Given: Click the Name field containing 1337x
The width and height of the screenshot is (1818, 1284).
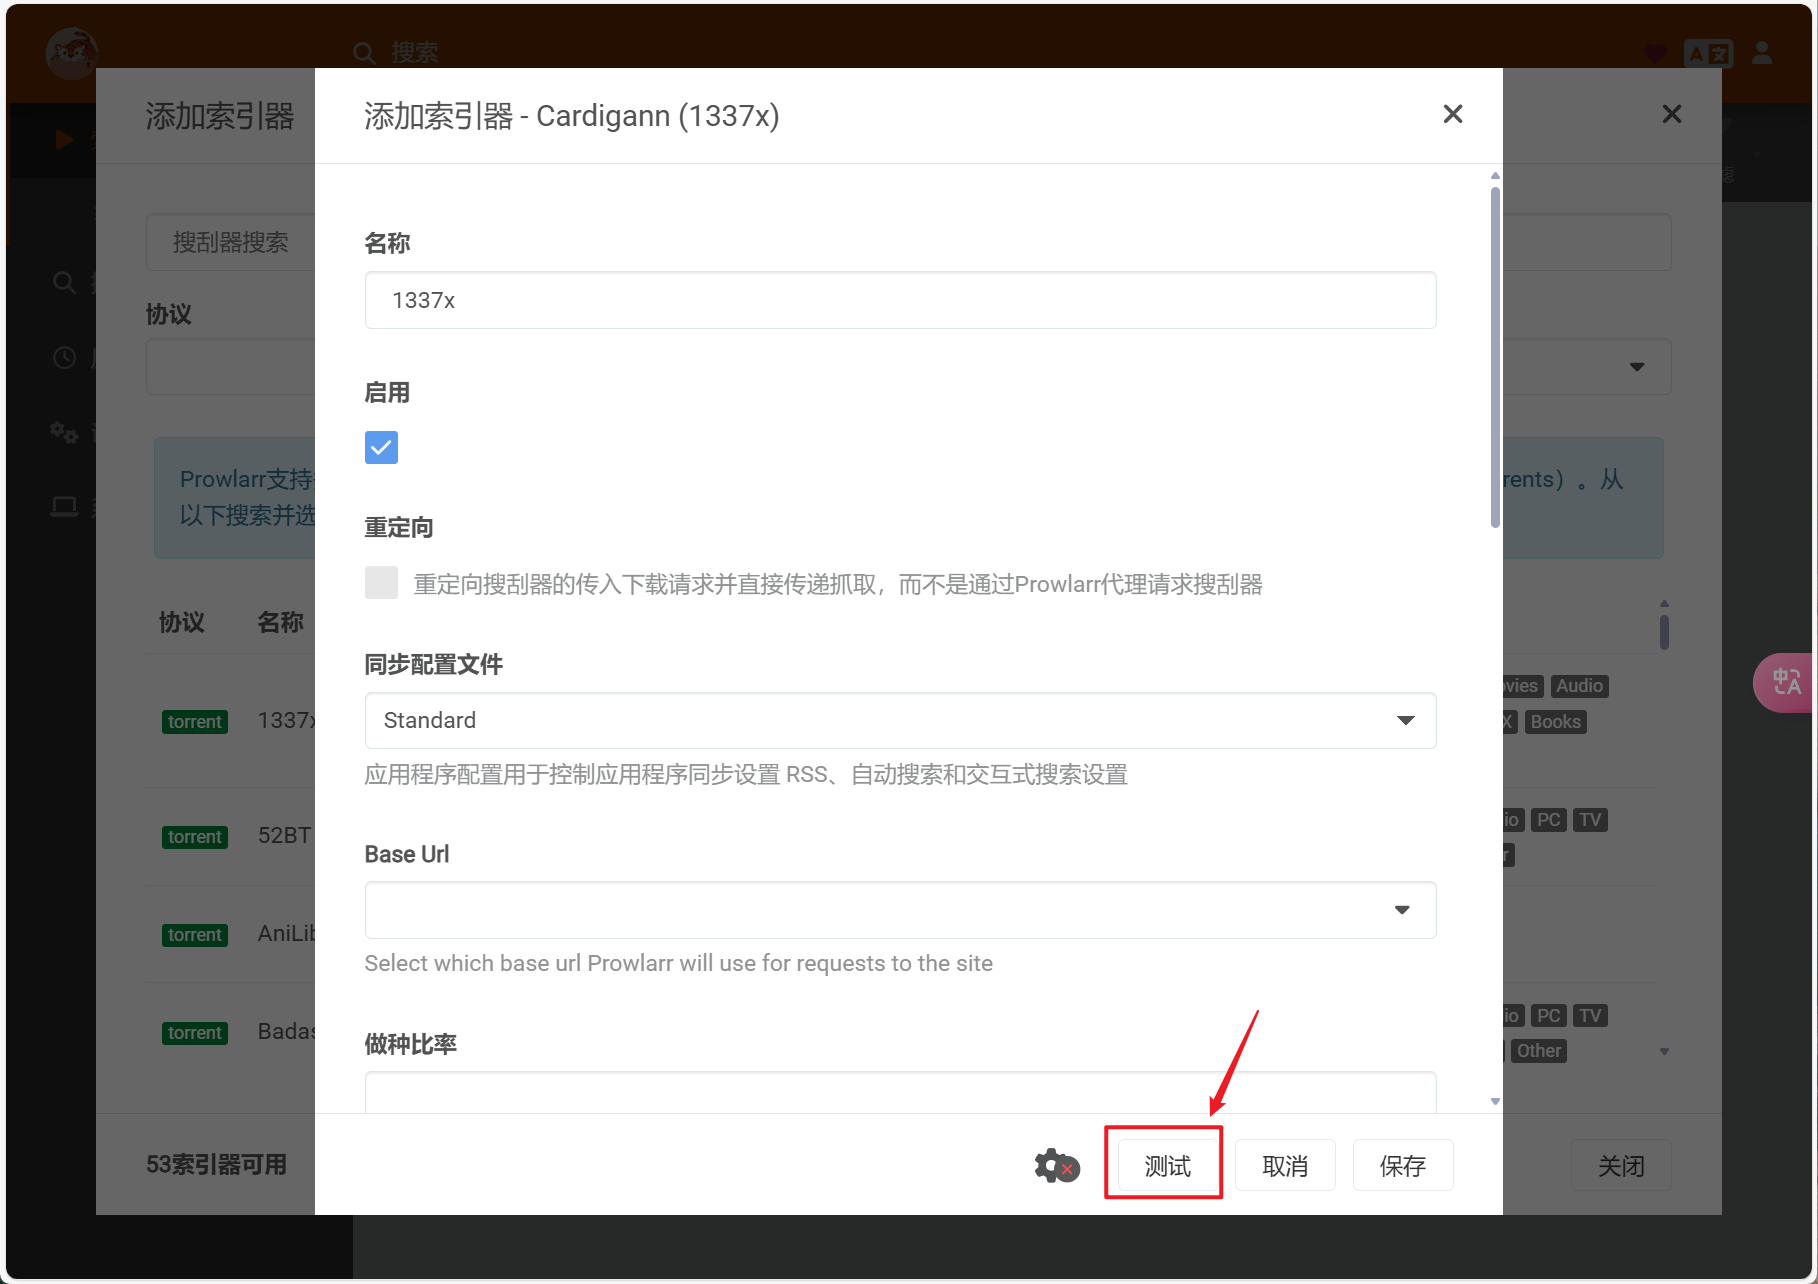Looking at the screenshot, I should (x=900, y=300).
